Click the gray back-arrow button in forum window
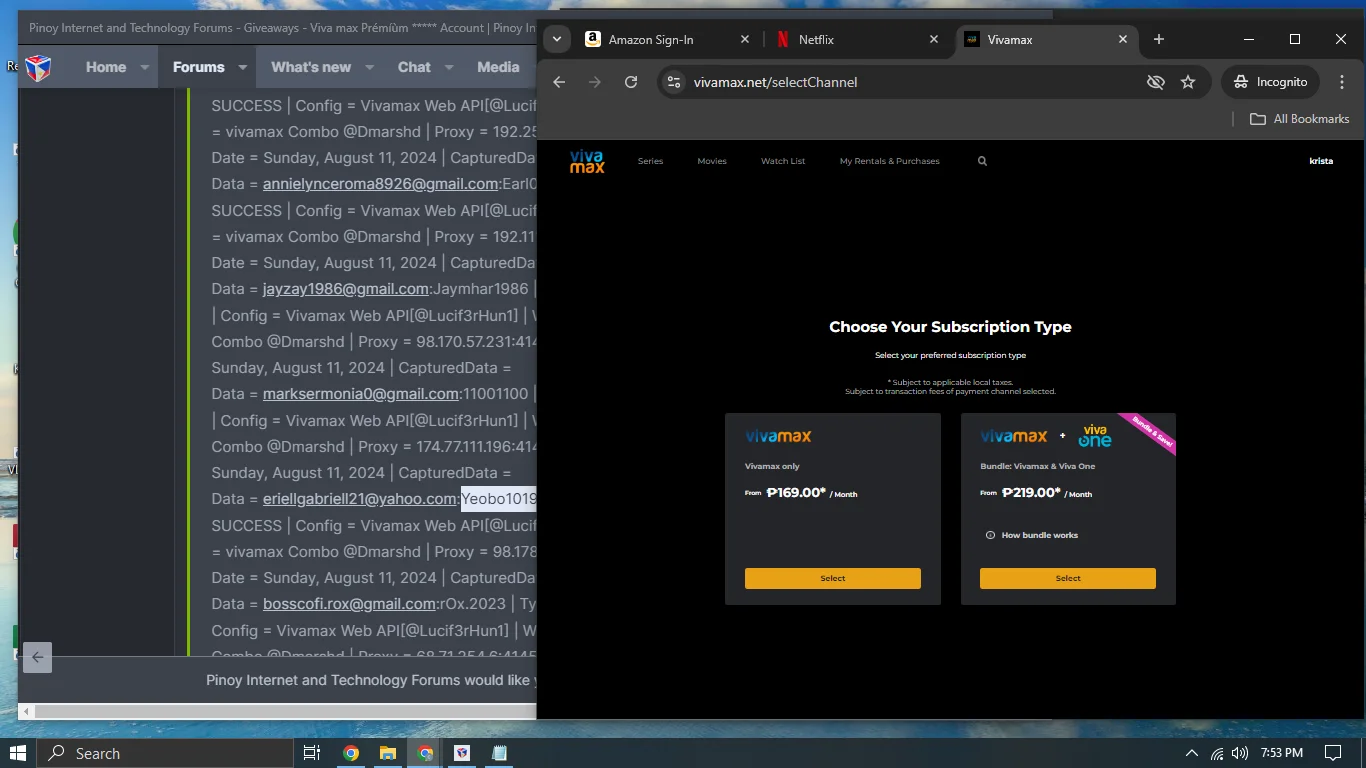Viewport: 1366px width, 768px height. pos(37,657)
